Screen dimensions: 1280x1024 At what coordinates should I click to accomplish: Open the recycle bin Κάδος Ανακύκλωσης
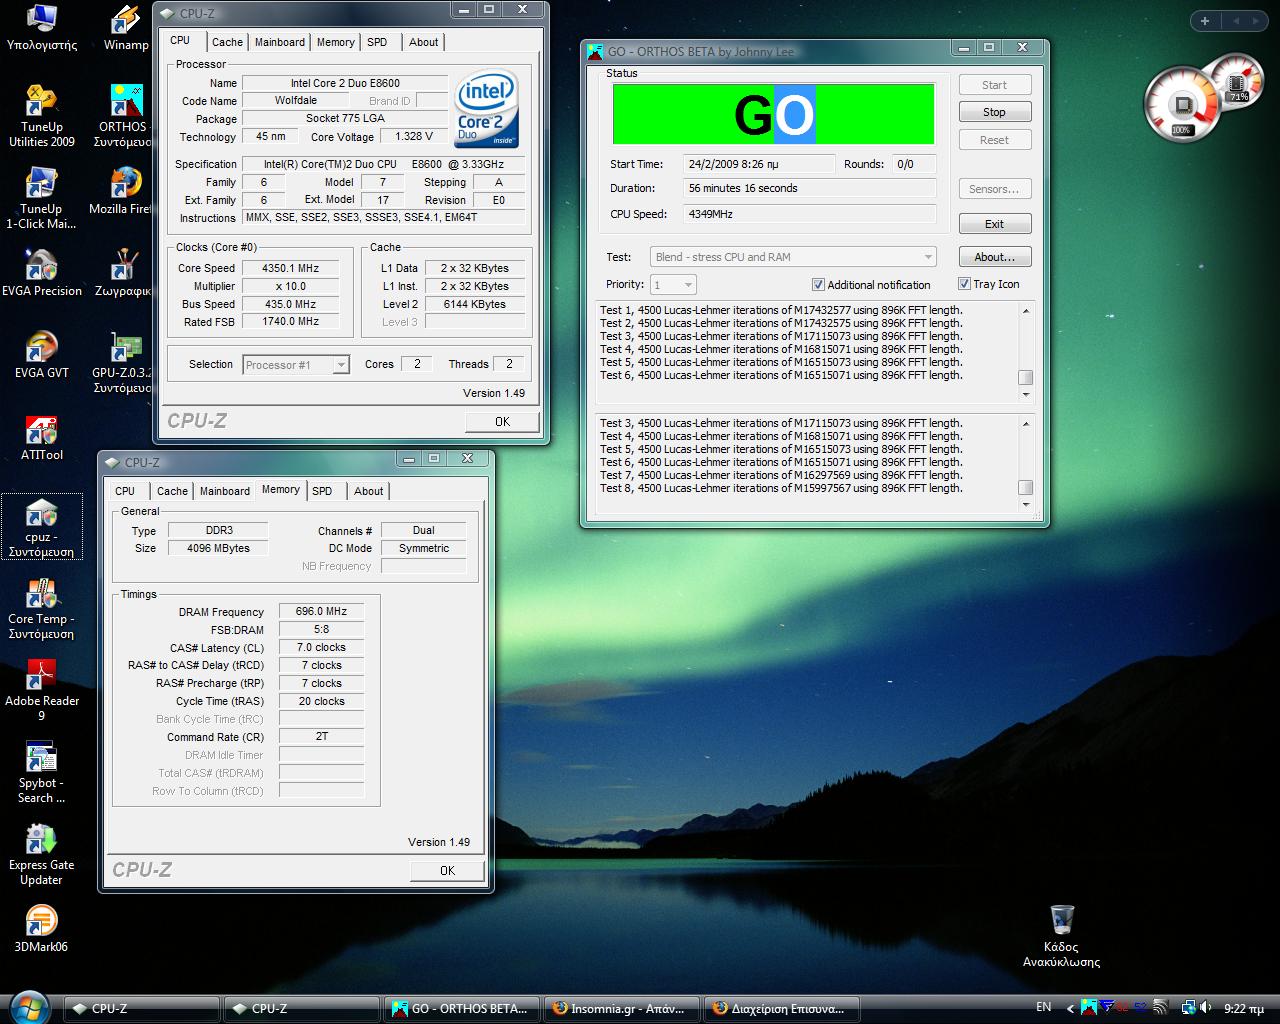click(1061, 936)
